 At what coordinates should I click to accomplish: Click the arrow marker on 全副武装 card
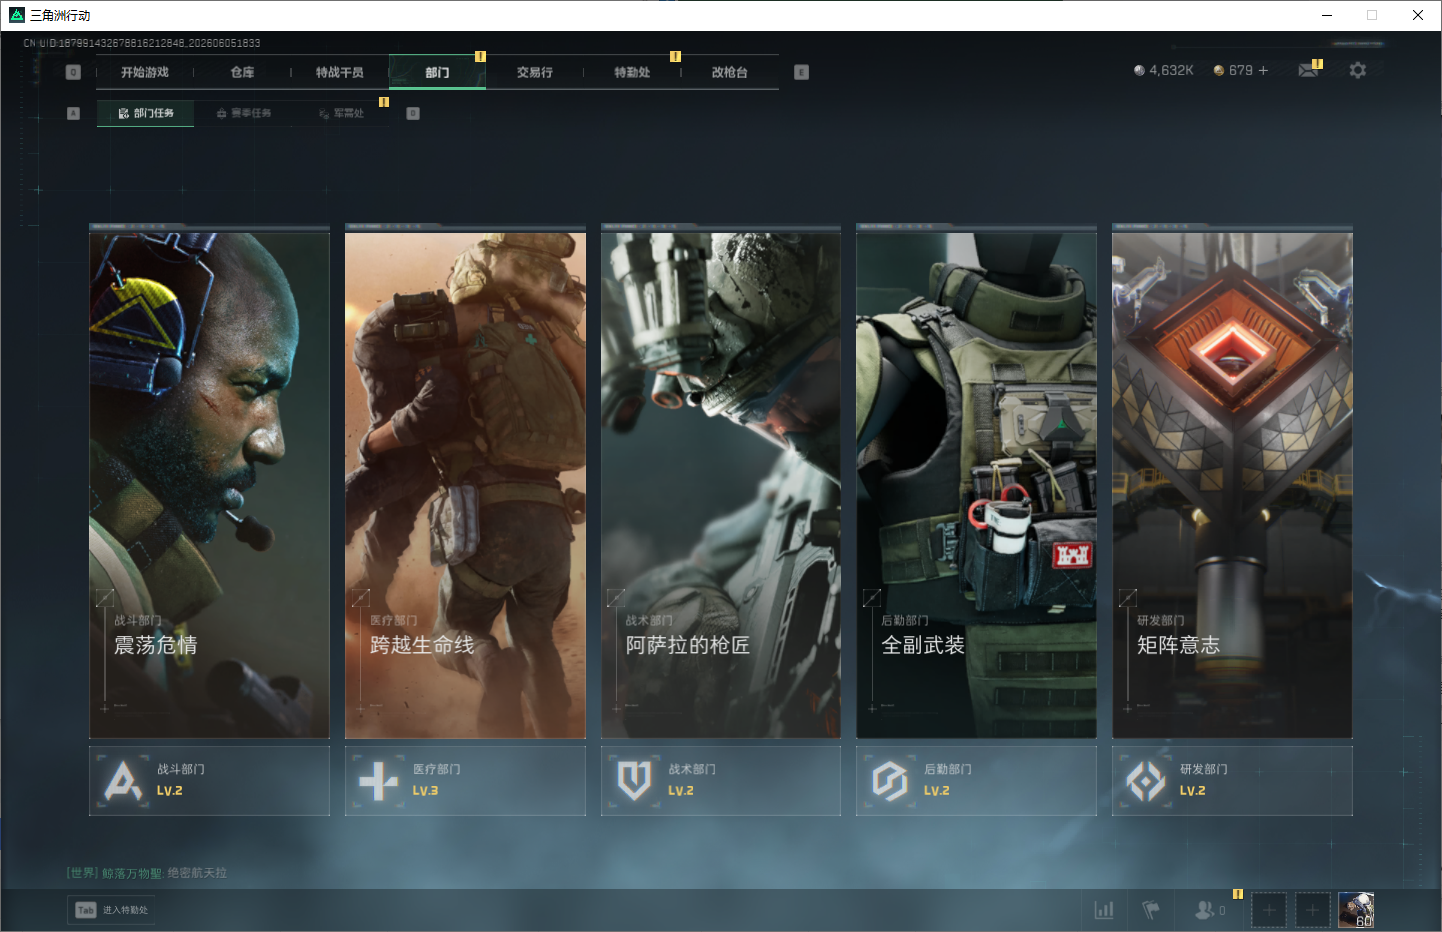pos(871,598)
